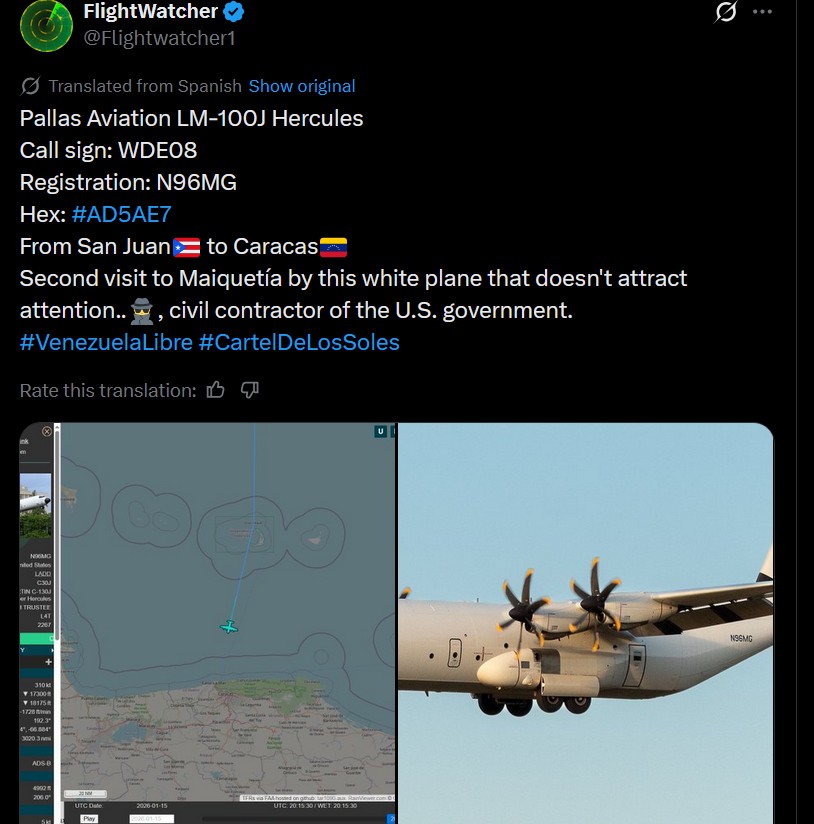Click the FlightWatcher display name
The image size is (814, 824).
pos(150,12)
